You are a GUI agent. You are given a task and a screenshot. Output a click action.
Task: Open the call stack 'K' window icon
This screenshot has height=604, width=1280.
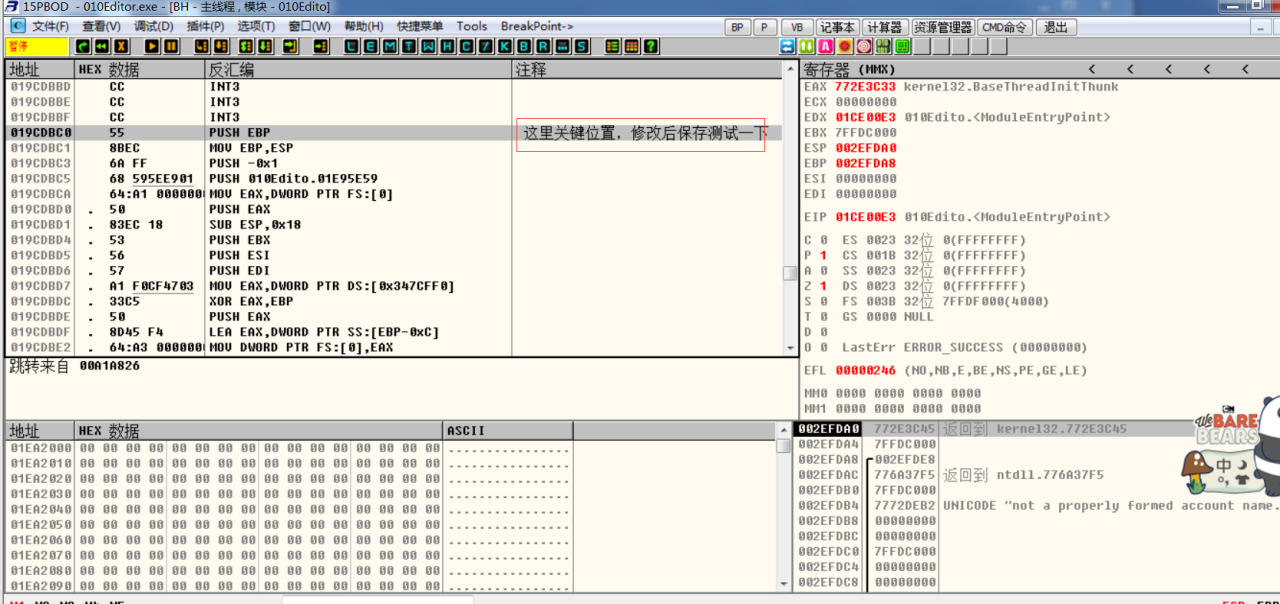coord(503,47)
